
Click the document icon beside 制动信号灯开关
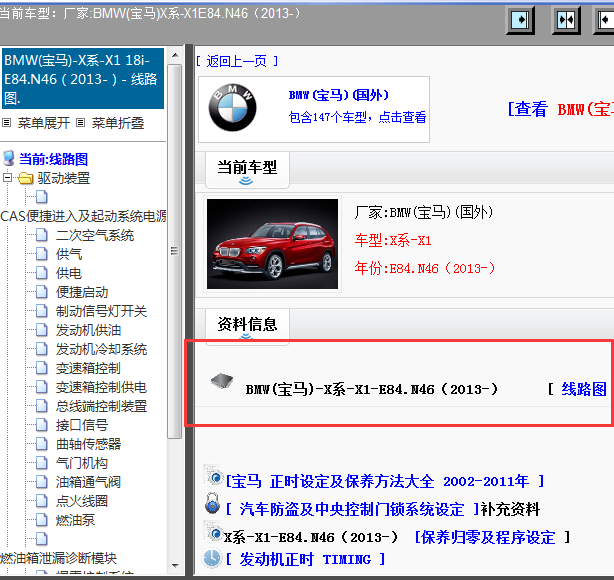click(x=42, y=311)
